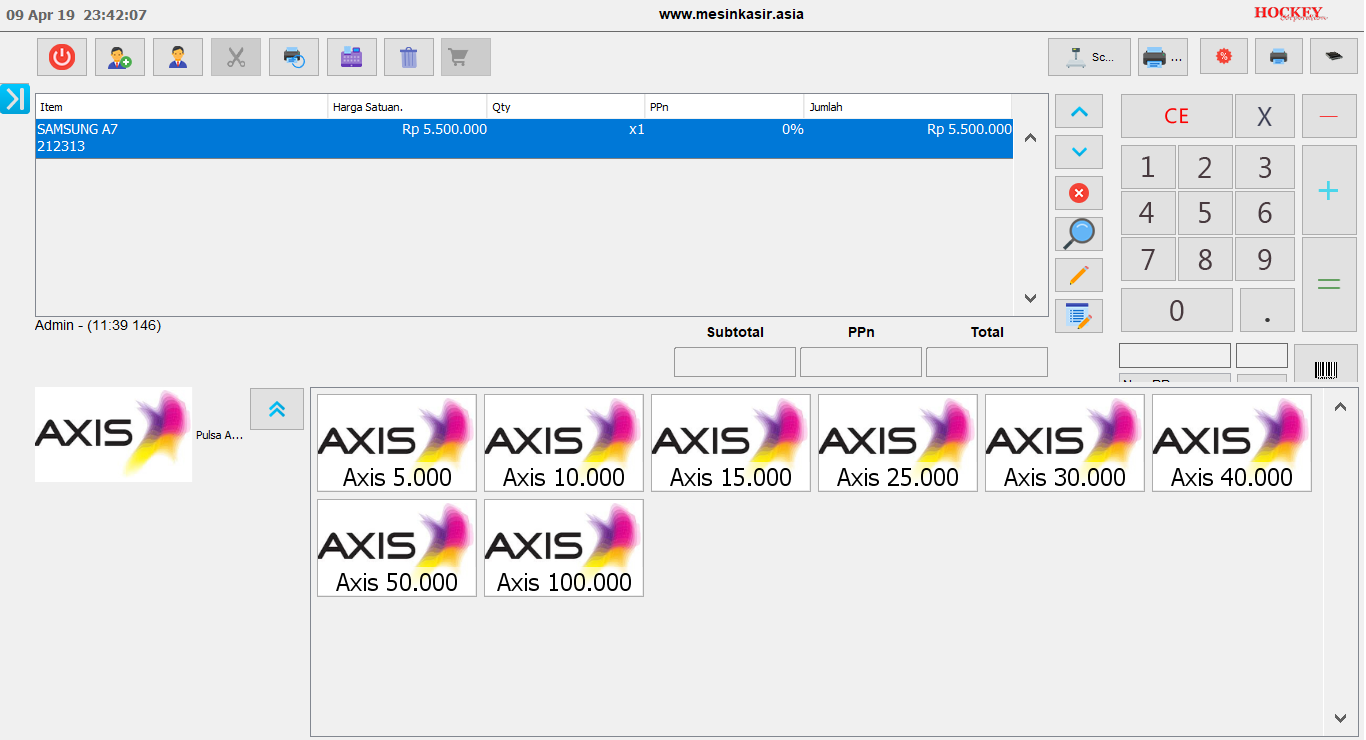This screenshot has width=1366, height=740.
Task: Tap keypad digit 5
Action: pyautogui.click(x=1205, y=213)
